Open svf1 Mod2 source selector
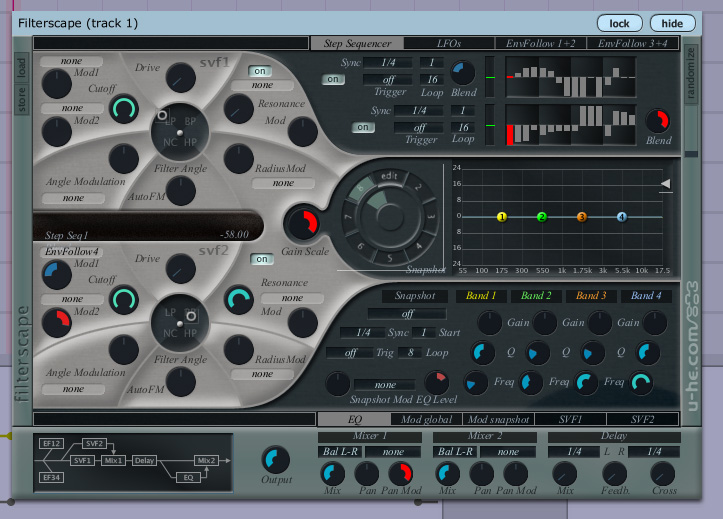Viewport: 723px width, 519px height. (x=72, y=108)
